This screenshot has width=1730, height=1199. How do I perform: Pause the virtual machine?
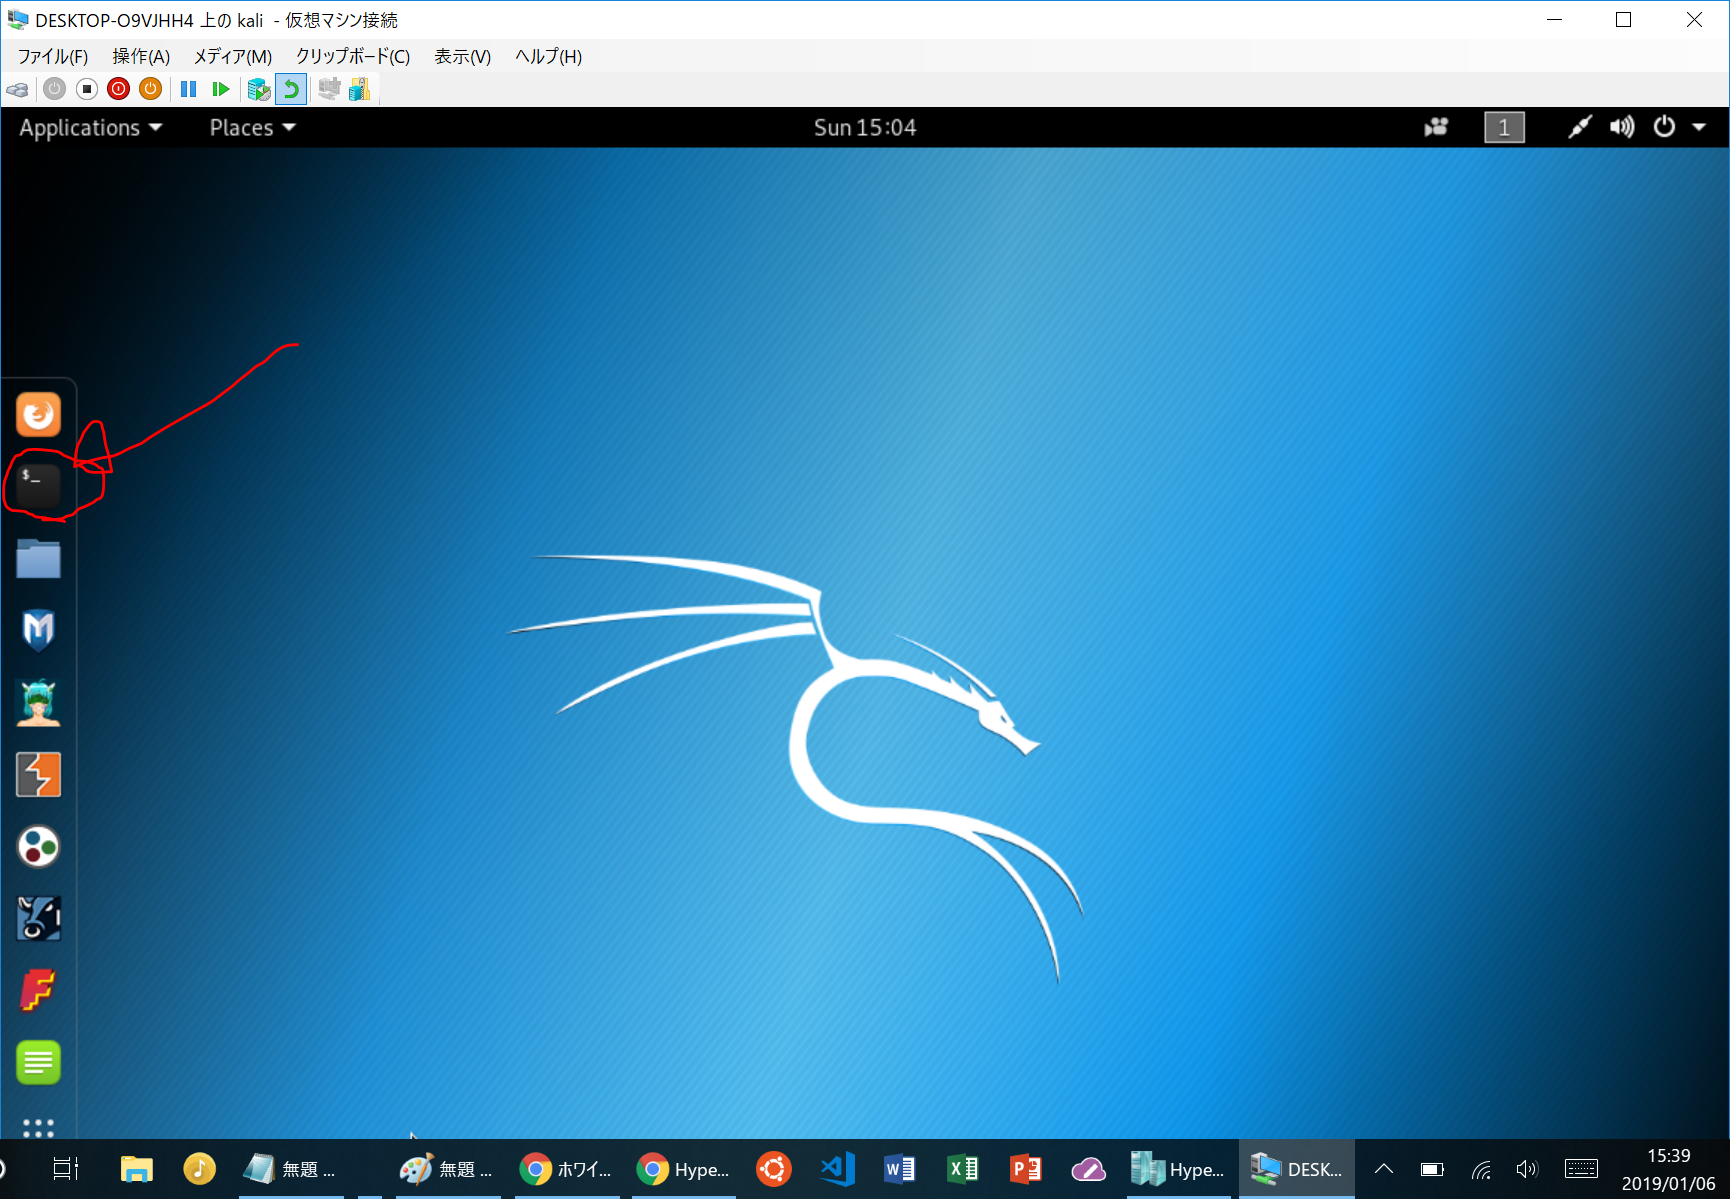pos(188,90)
